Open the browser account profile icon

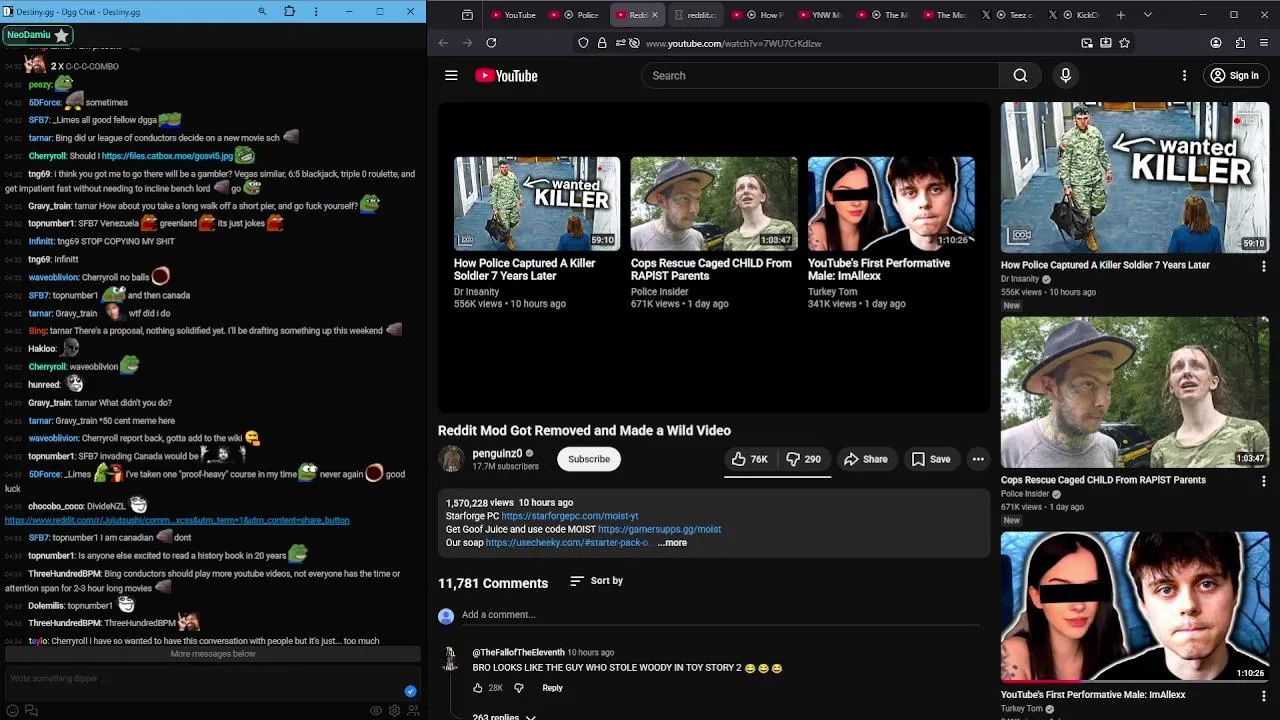coord(1216,43)
